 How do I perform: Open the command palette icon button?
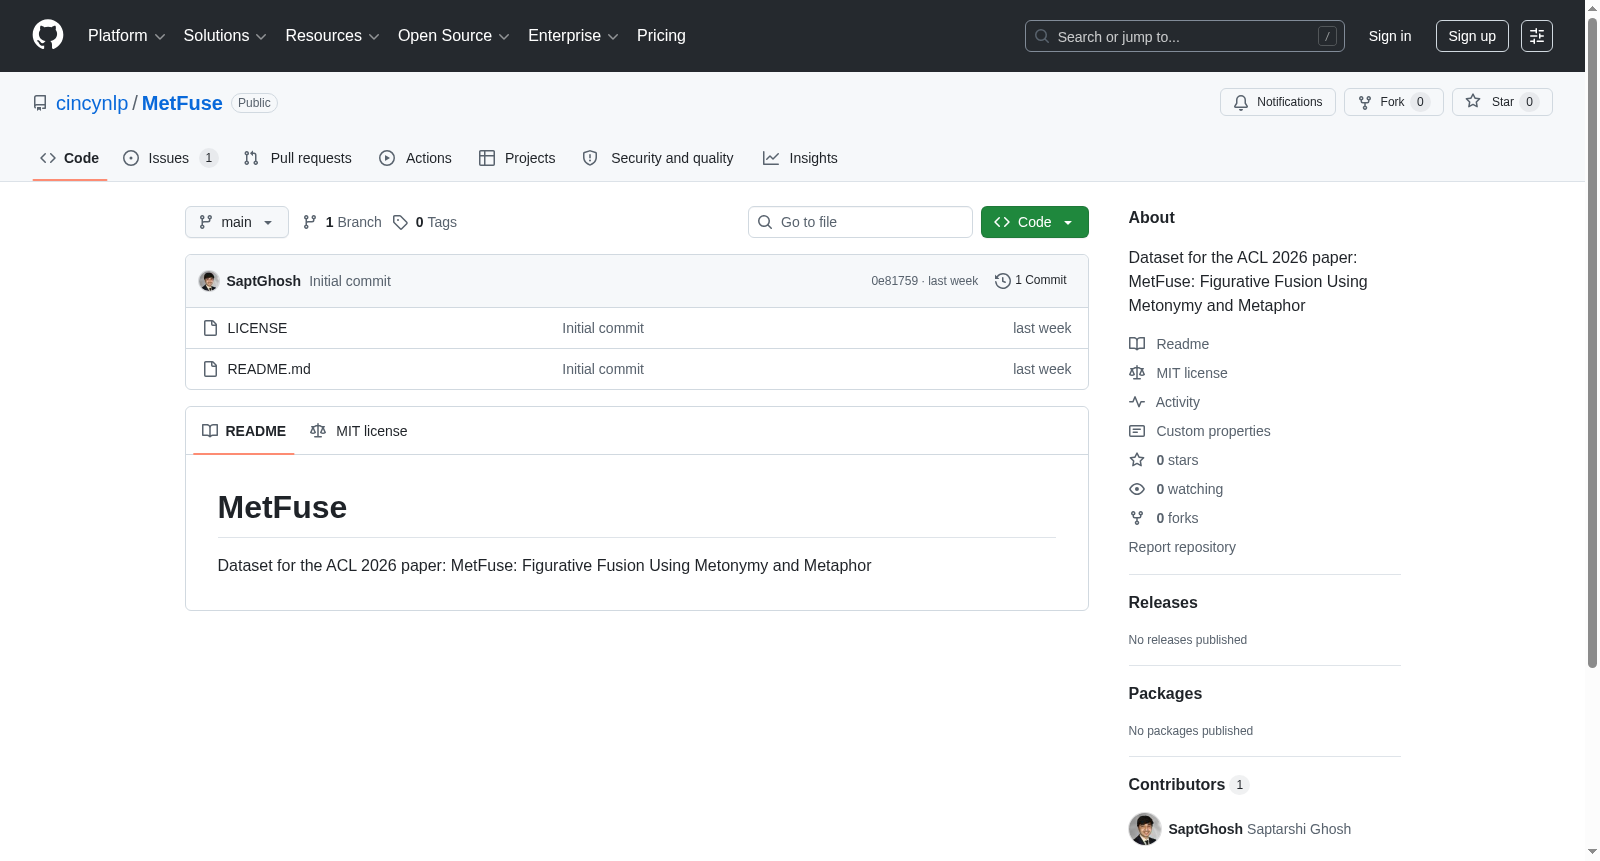tap(1536, 36)
